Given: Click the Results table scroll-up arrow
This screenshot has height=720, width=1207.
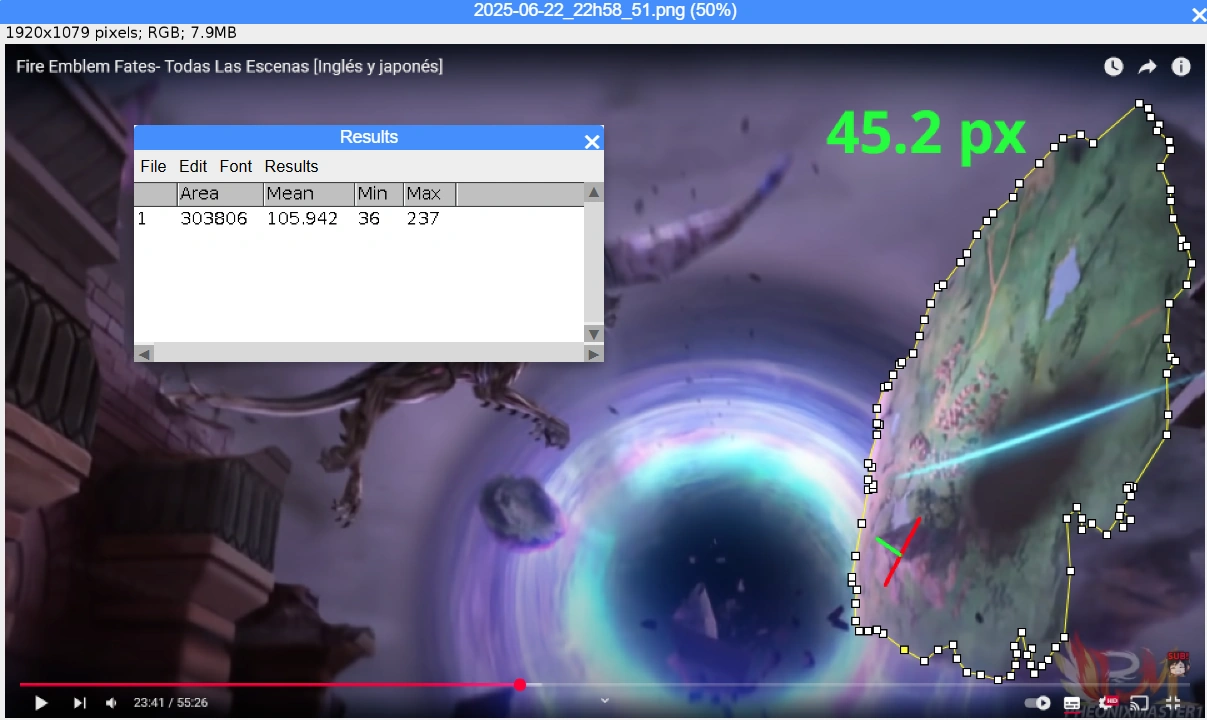Looking at the screenshot, I should (594, 192).
